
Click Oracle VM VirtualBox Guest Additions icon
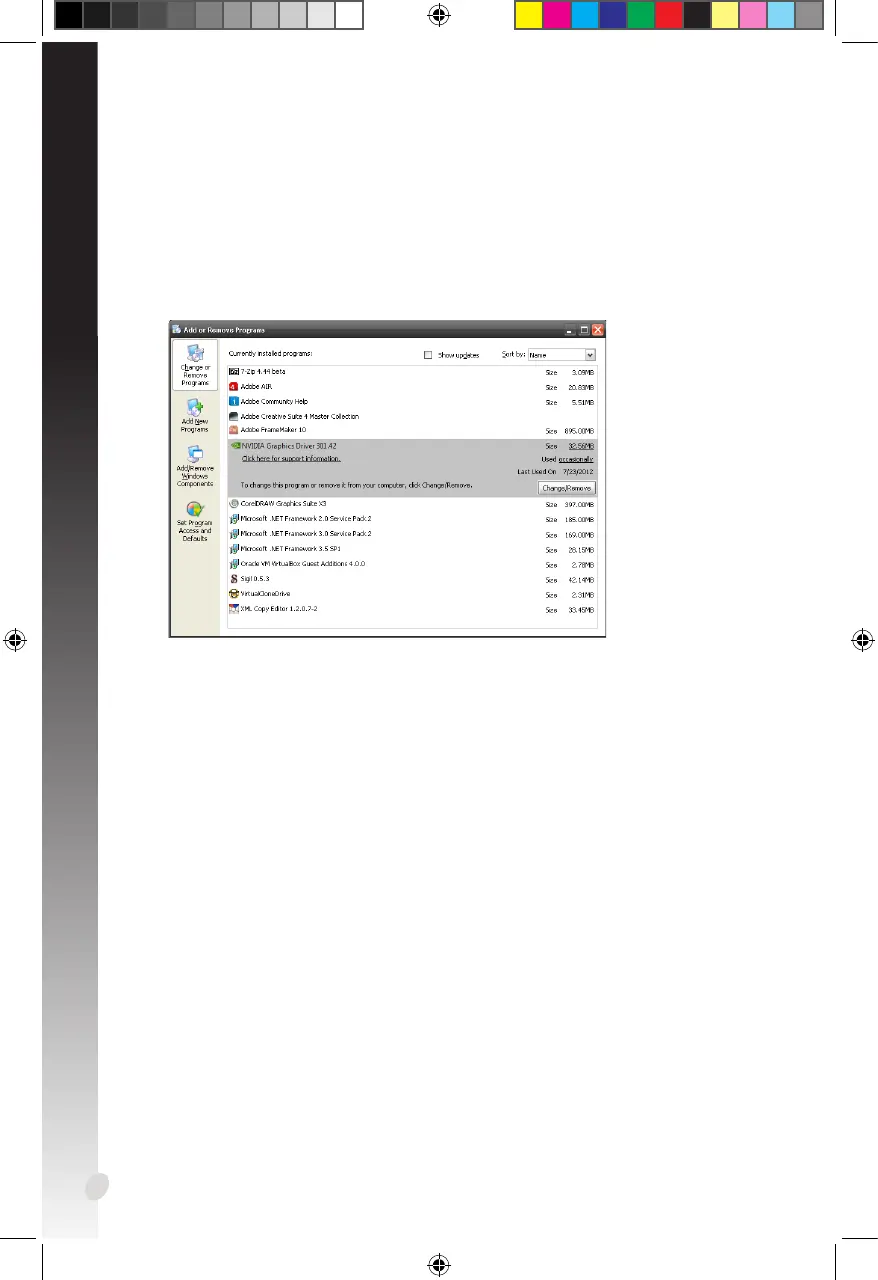pyautogui.click(x=234, y=564)
